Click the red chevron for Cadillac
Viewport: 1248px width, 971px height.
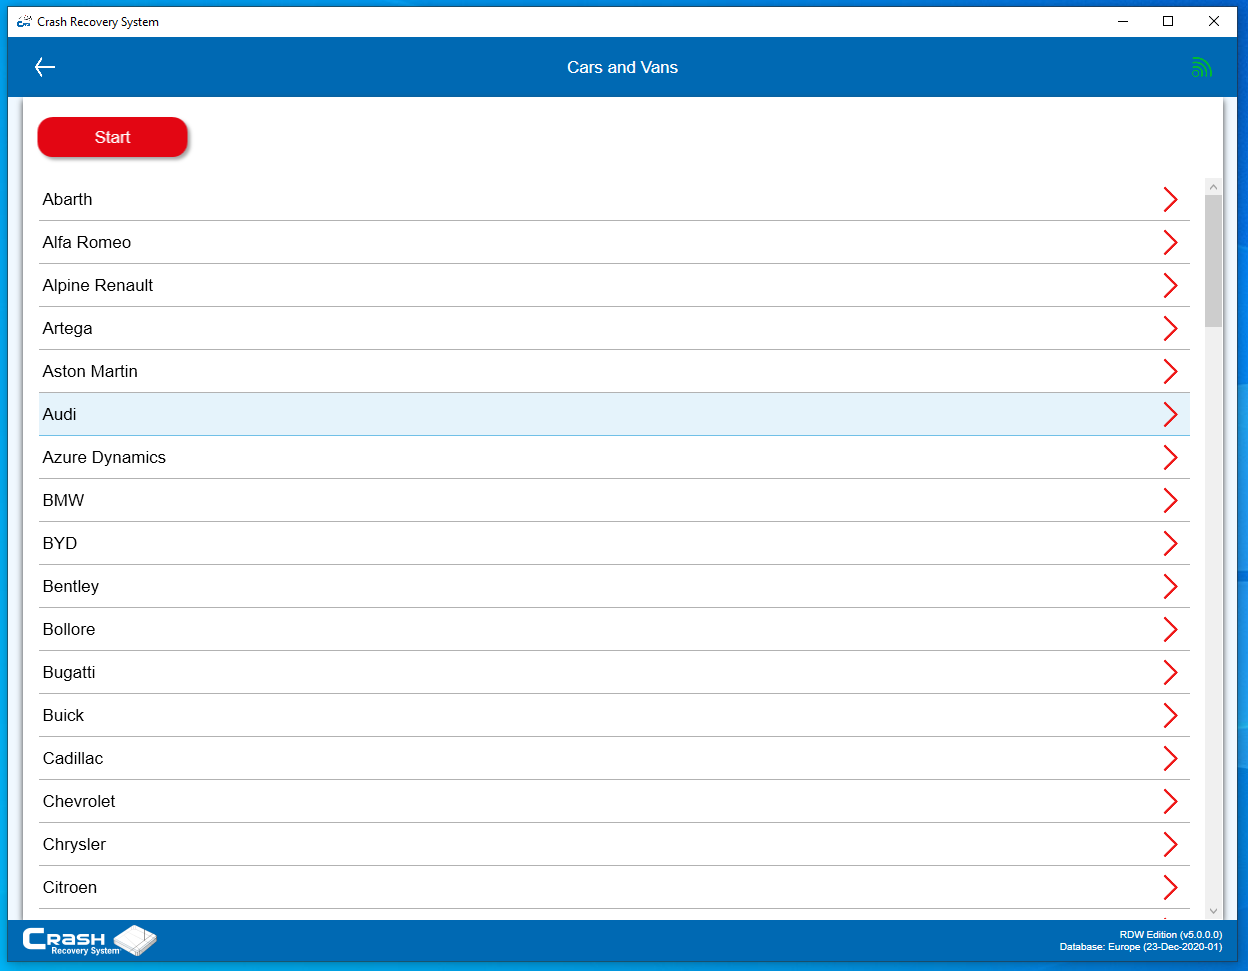pyautogui.click(x=1170, y=758)
